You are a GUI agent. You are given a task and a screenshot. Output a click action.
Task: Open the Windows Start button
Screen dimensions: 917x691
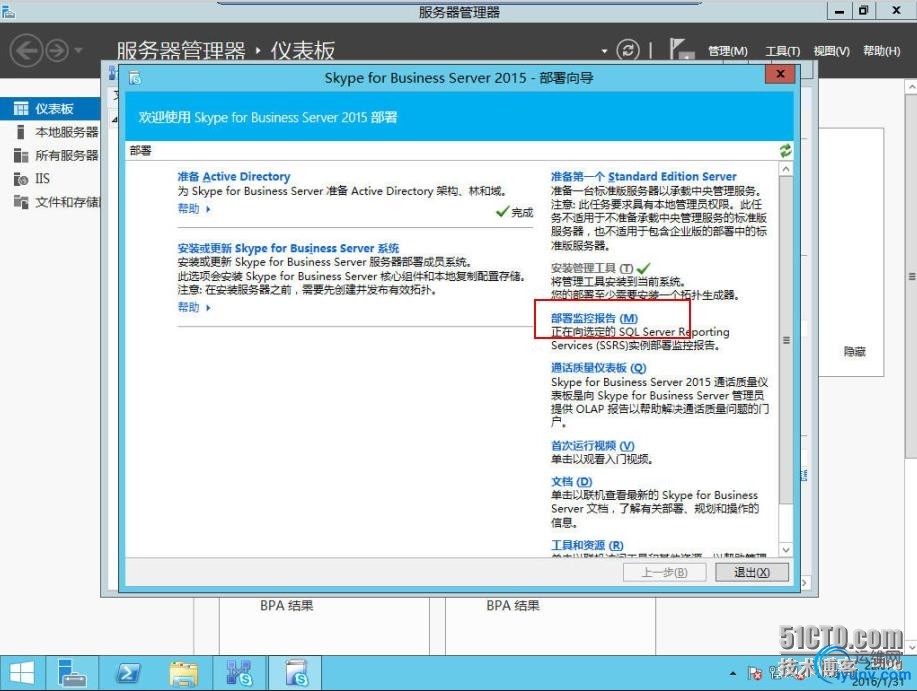click(x=22, y=673)
